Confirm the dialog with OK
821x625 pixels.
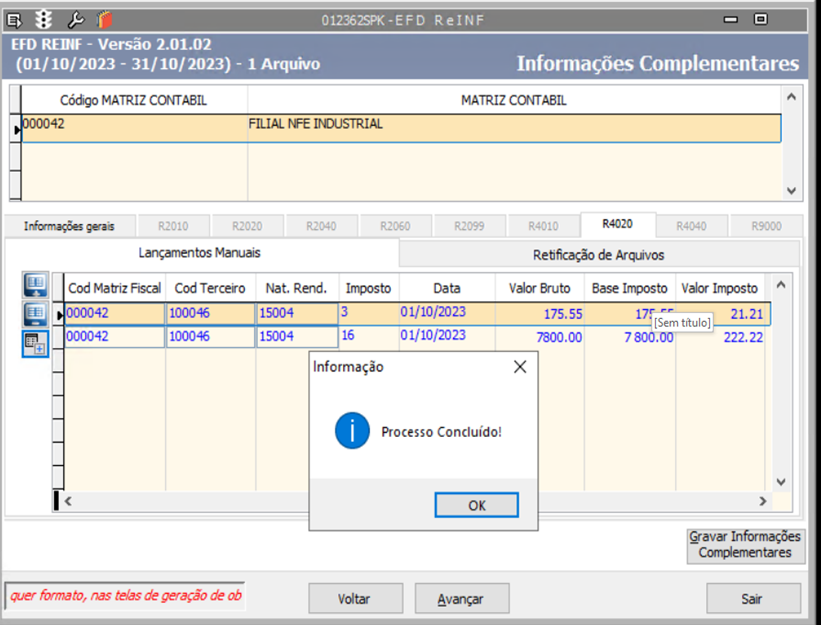click(476, 505)
